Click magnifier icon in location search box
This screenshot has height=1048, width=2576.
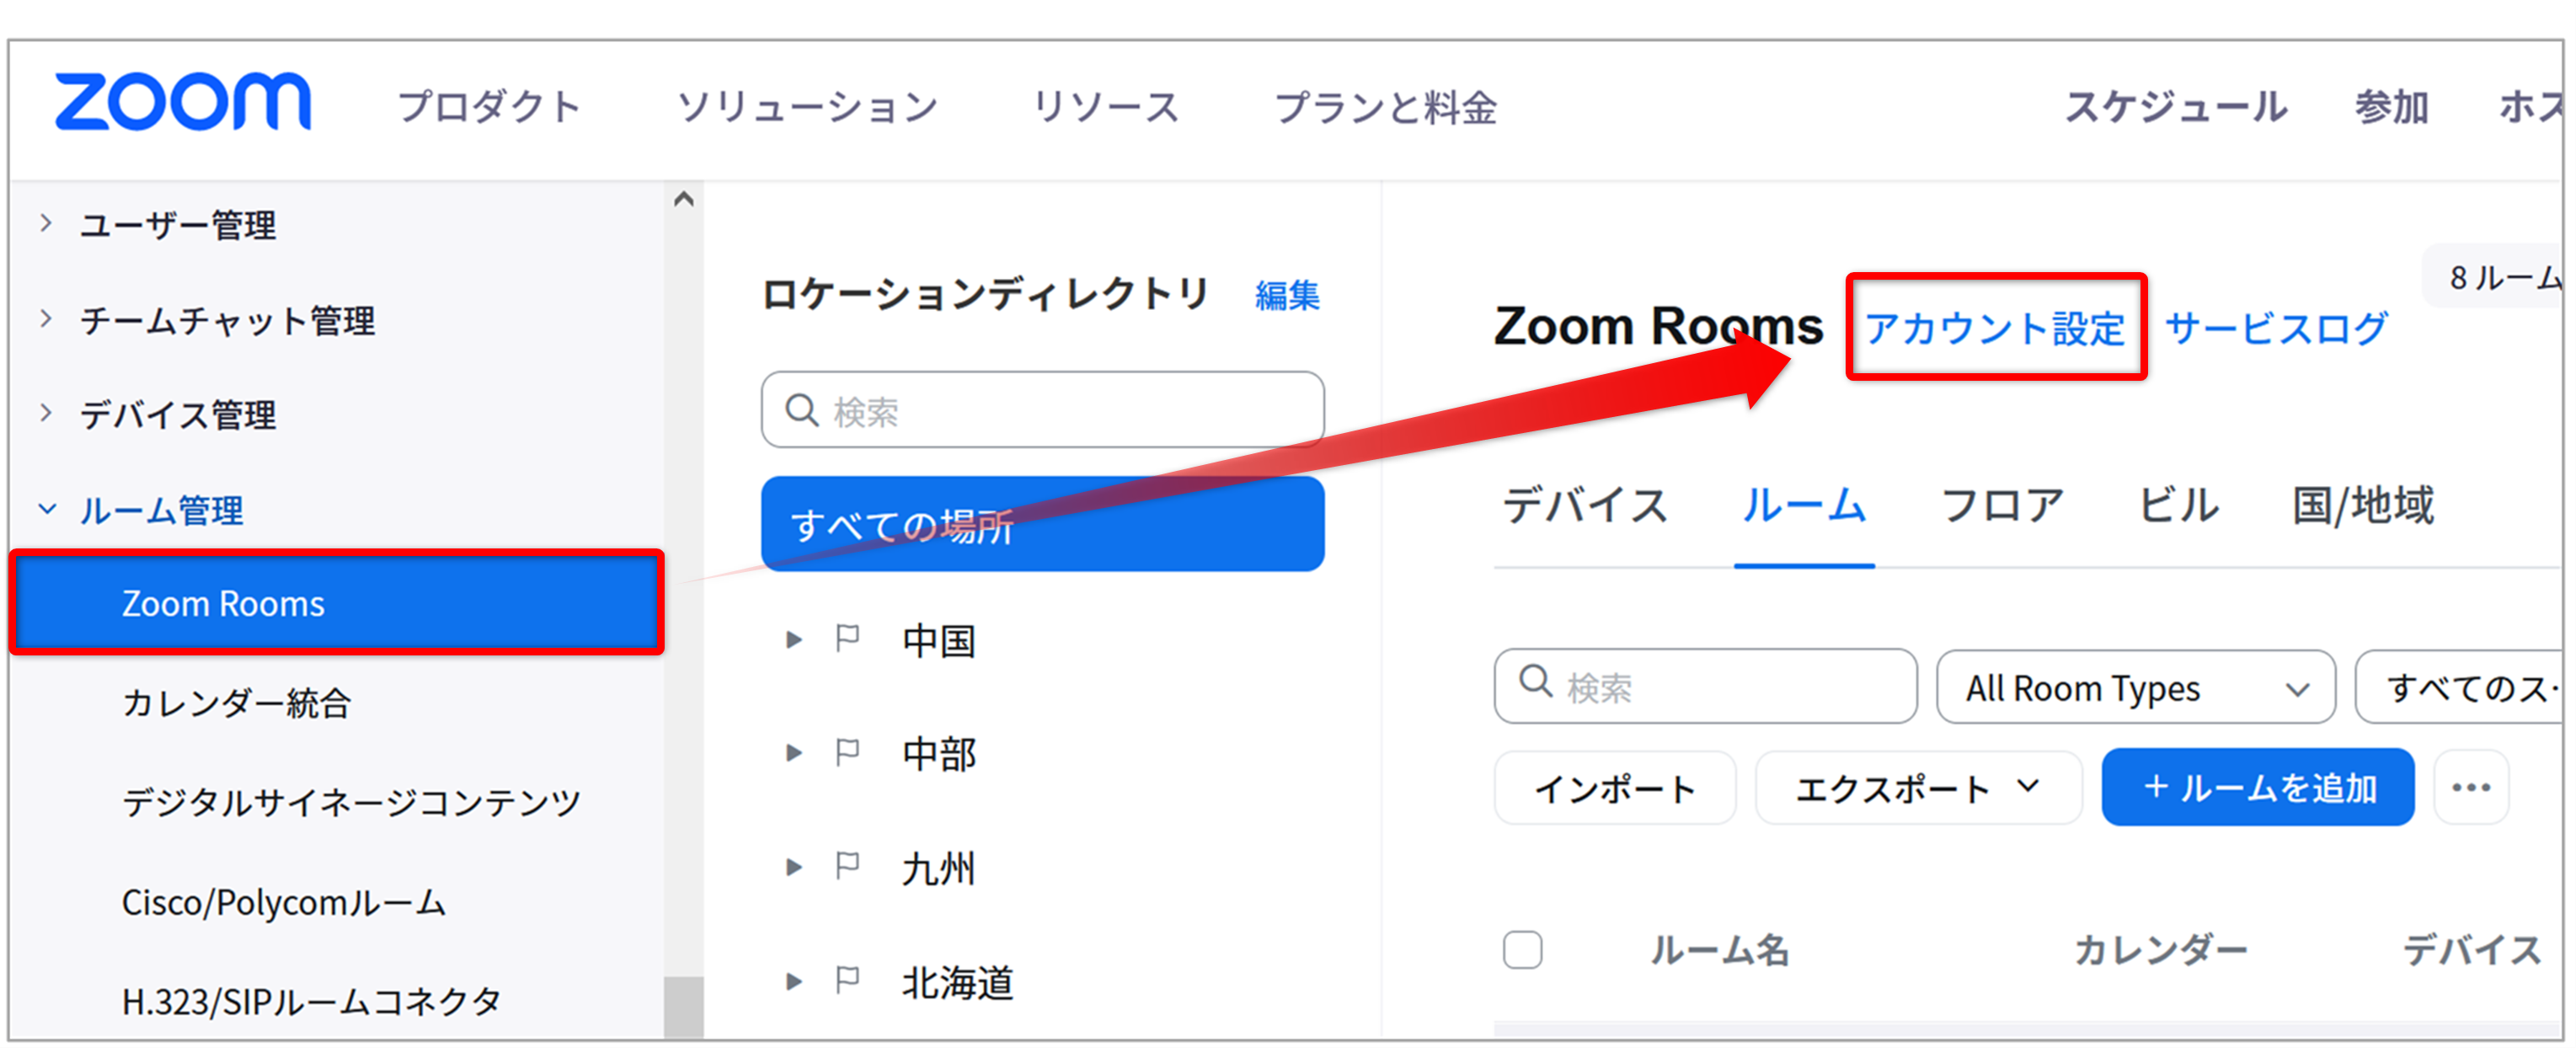(x=802, y=409)
